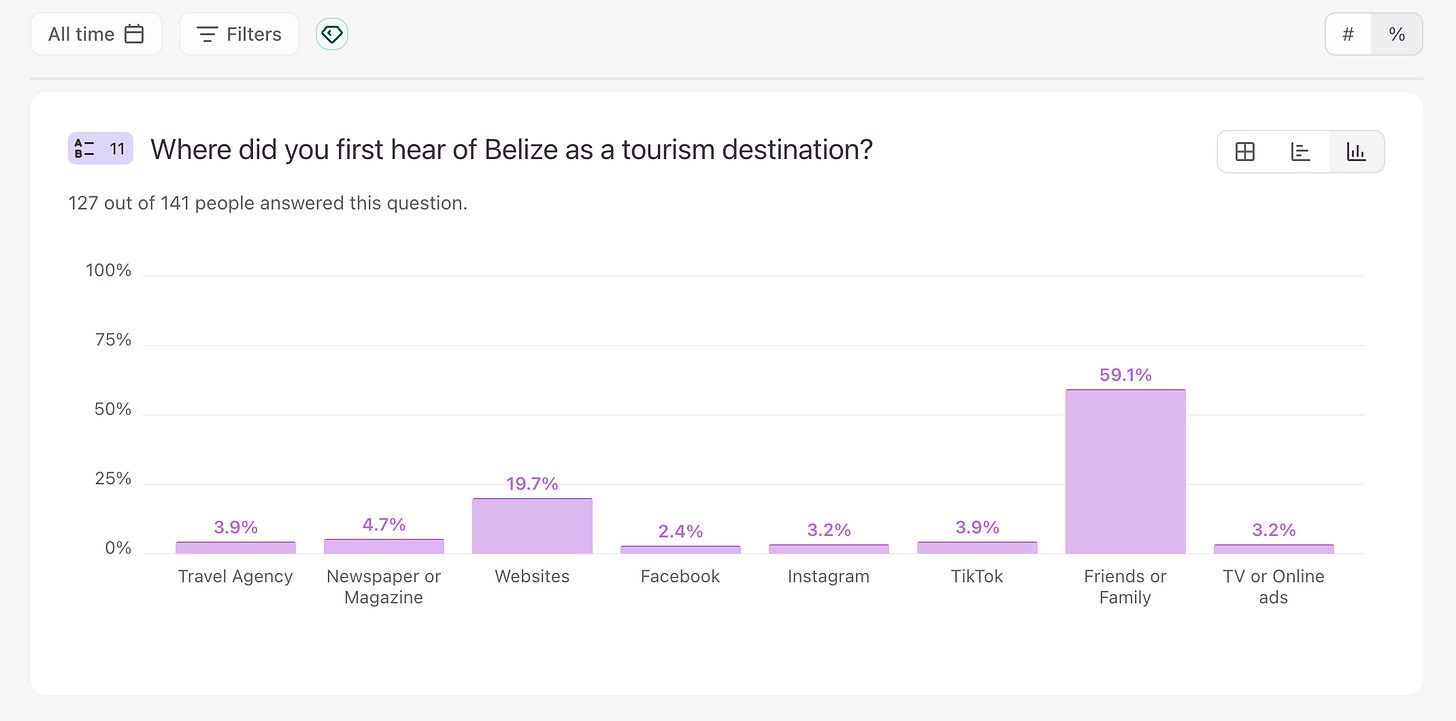This screenshot has height=721, width=1456.
Task: Click the multiple-choice question type icon badge
Action: pyautogui.click(x=100, y=149)
